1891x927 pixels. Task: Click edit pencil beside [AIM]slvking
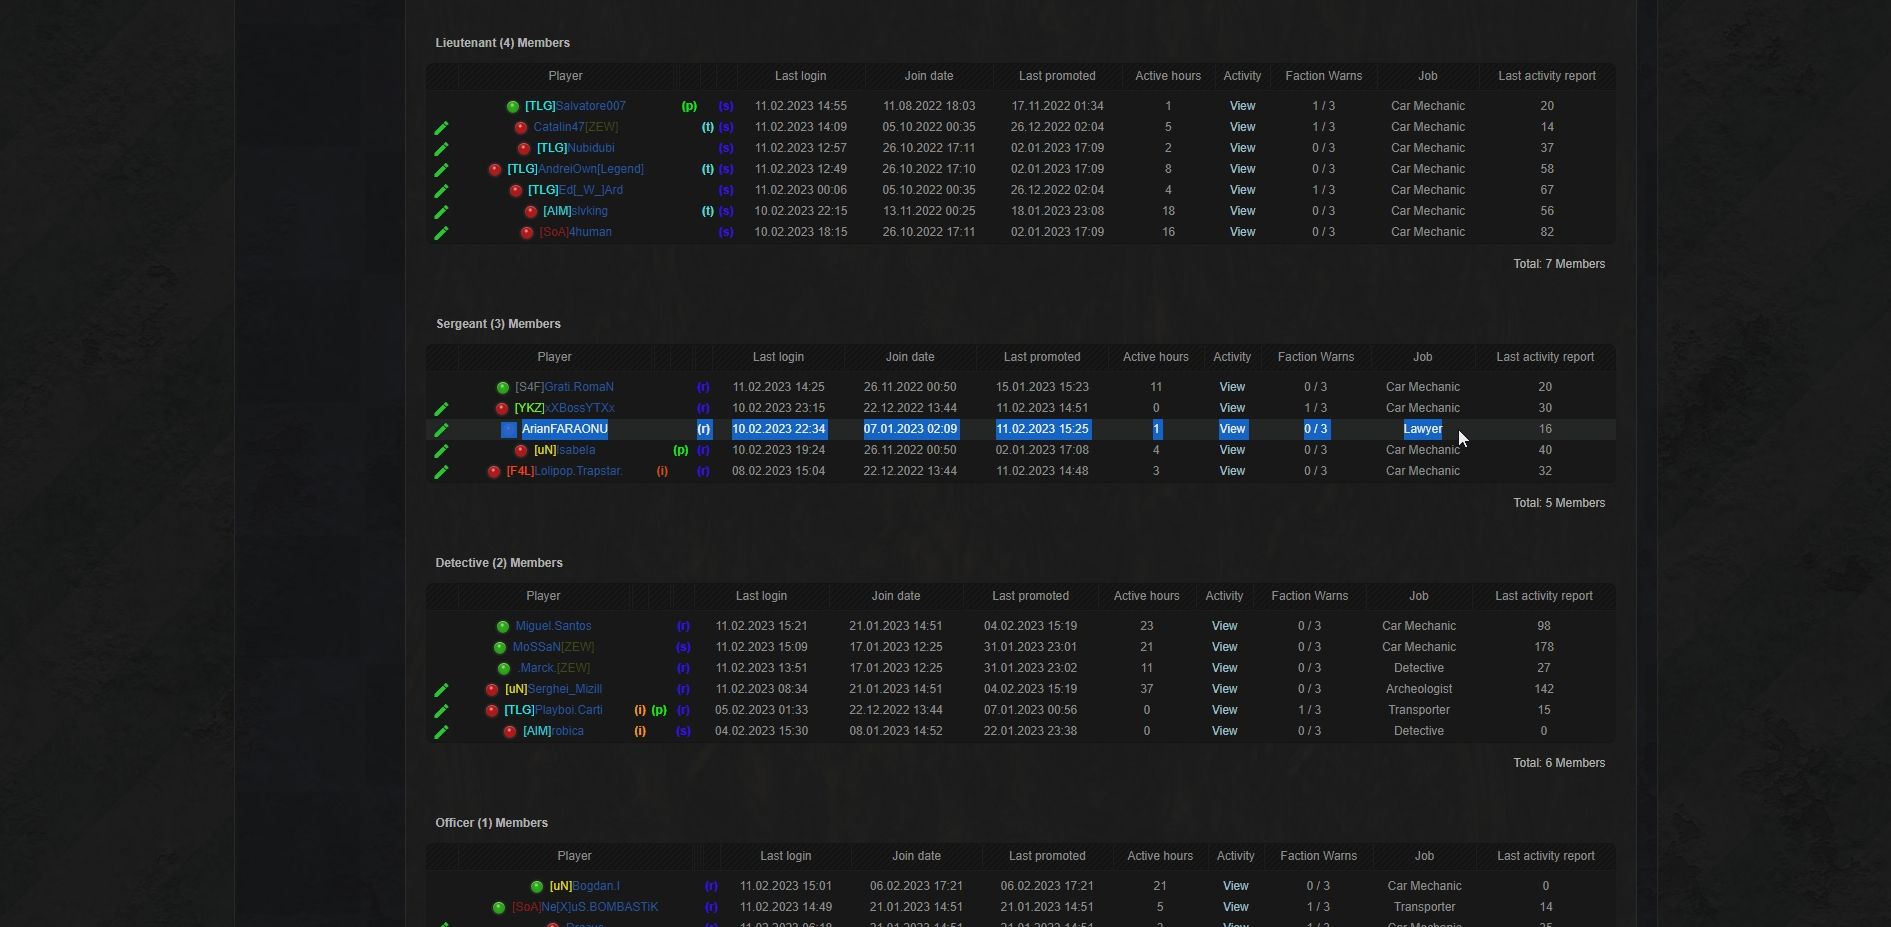point(441,212)
